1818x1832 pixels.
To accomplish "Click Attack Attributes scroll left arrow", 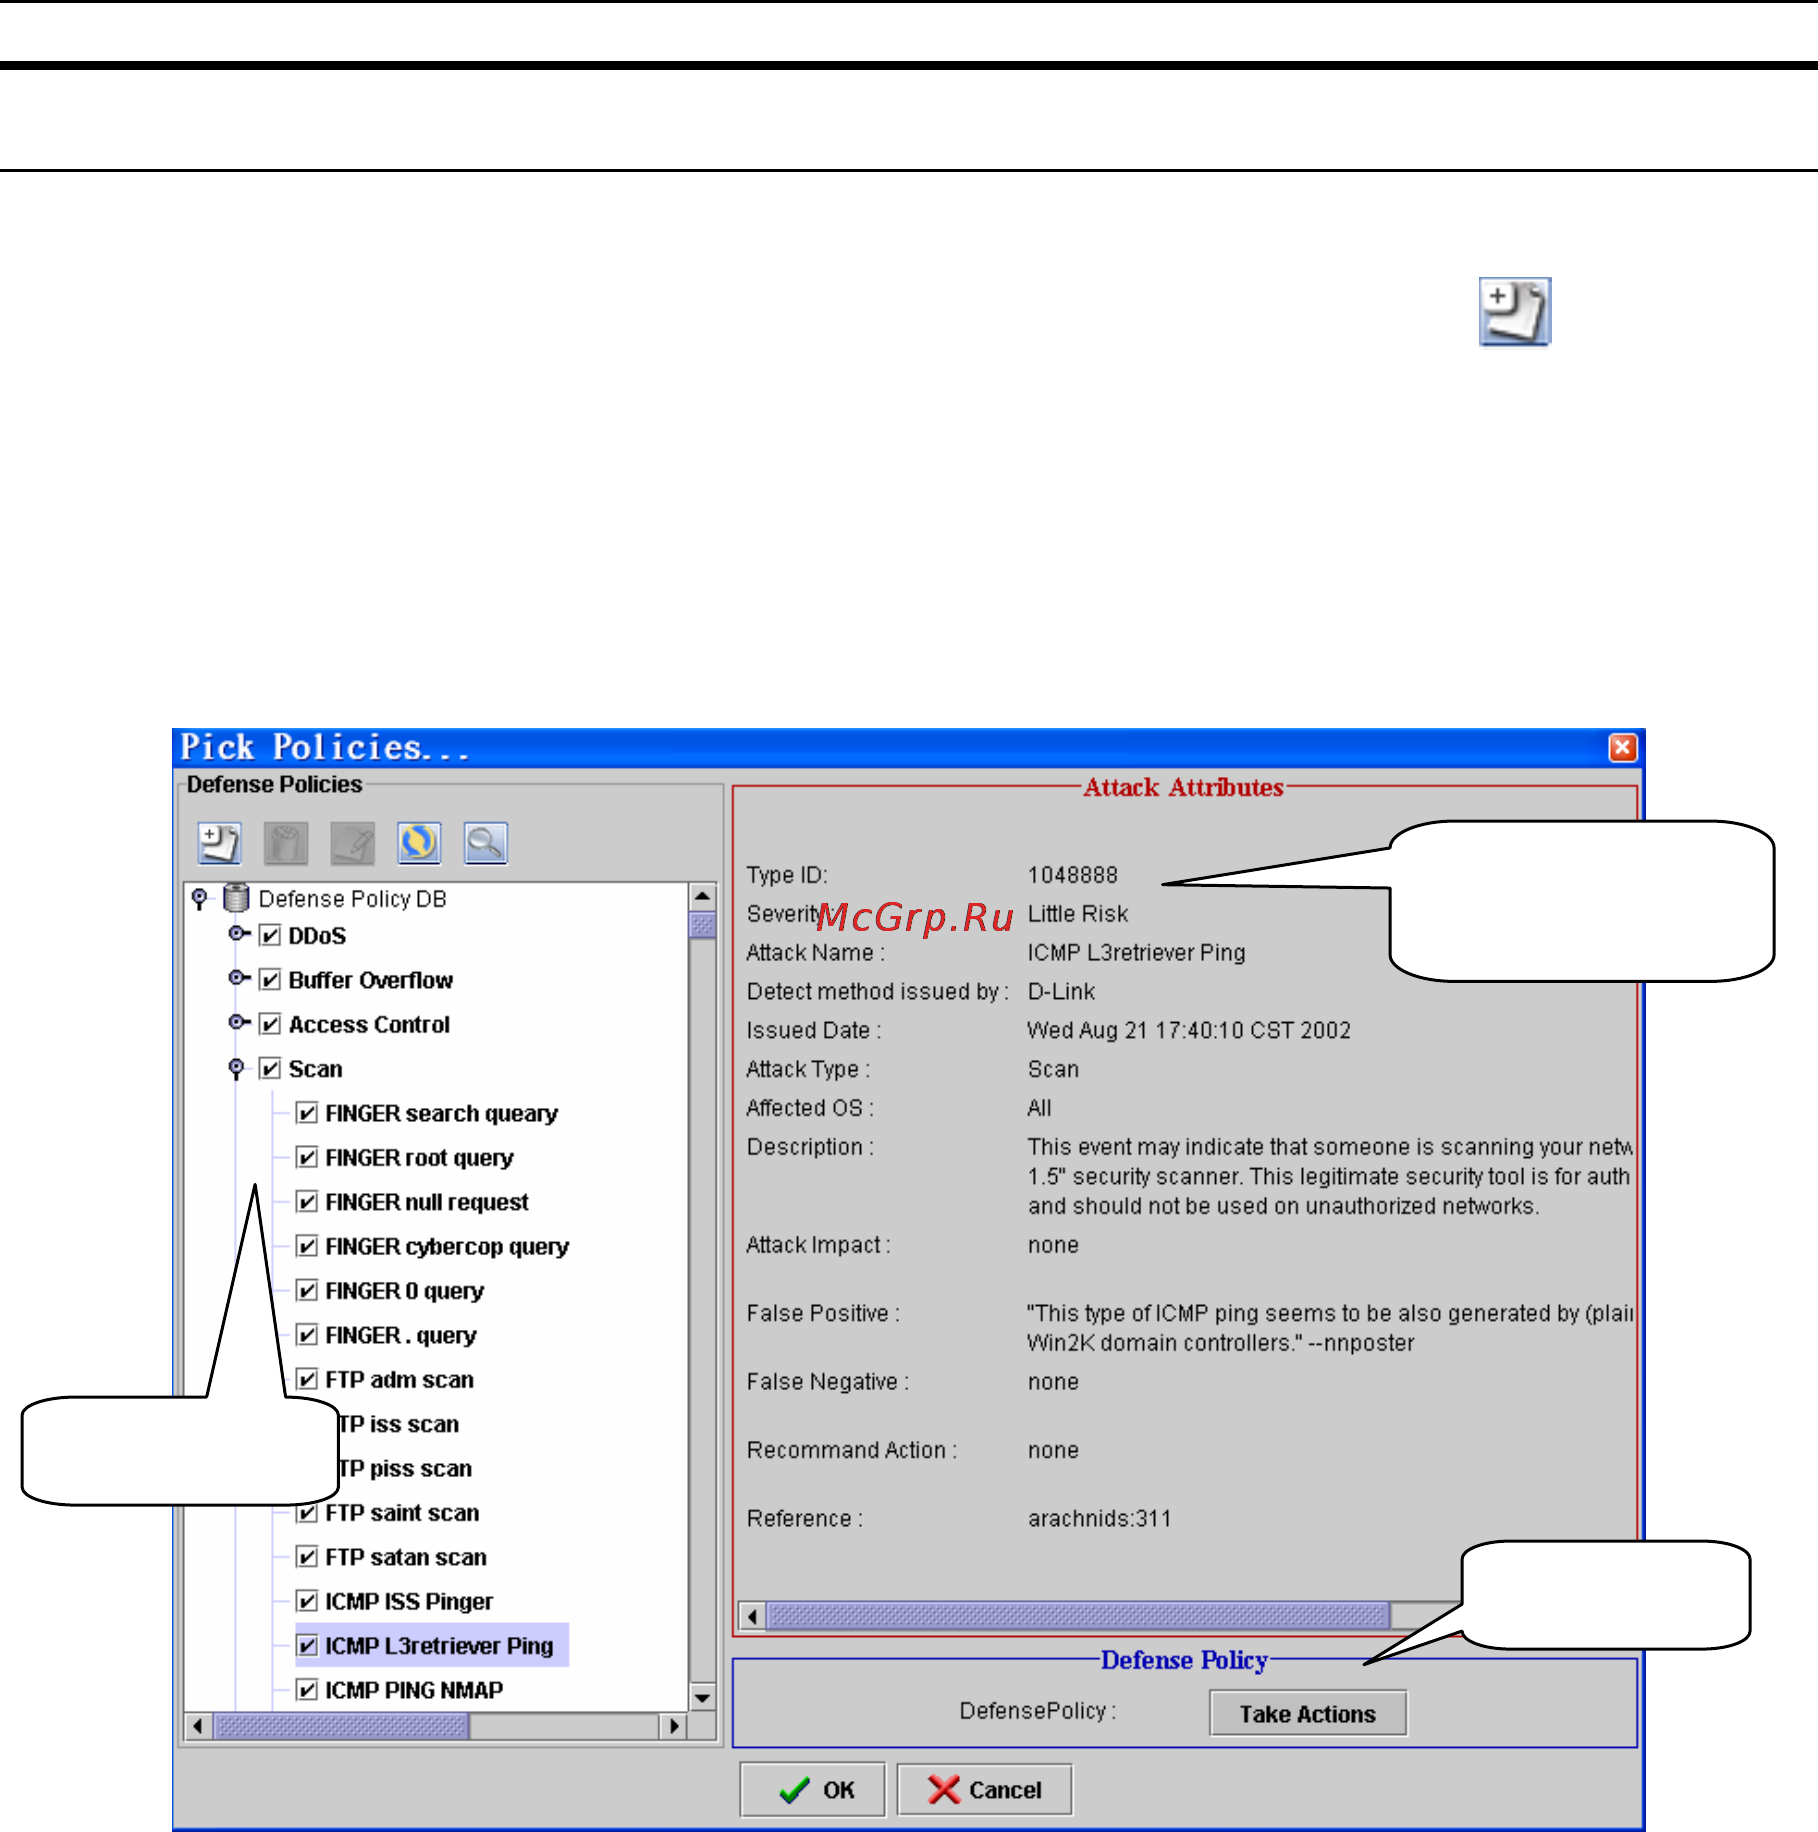I will pyautogui.click(x=752, y=1616).
